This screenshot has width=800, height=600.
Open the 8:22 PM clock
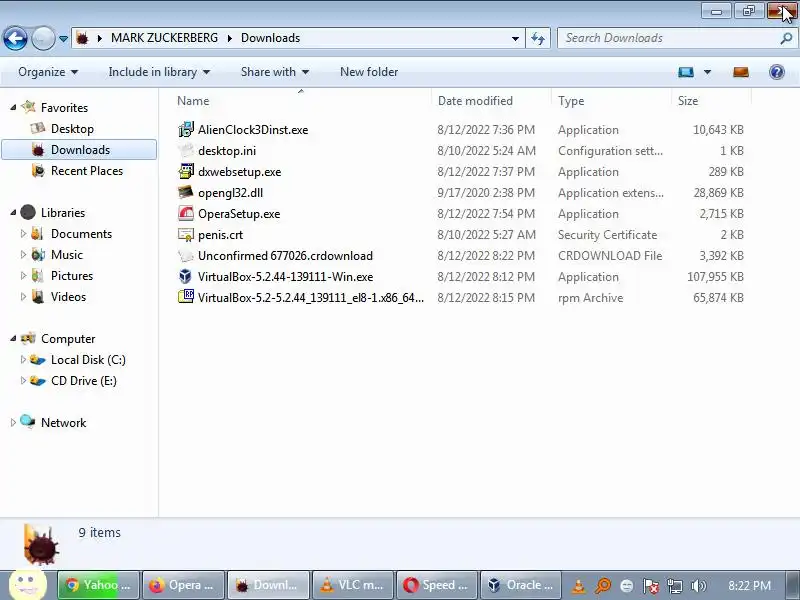click(749, 586)
